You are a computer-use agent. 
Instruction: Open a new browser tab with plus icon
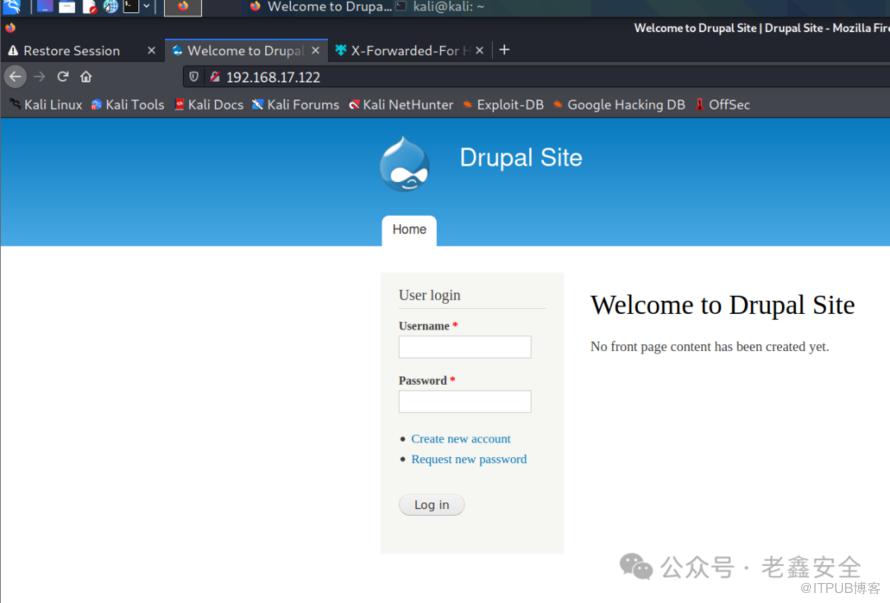pos(504,49)
